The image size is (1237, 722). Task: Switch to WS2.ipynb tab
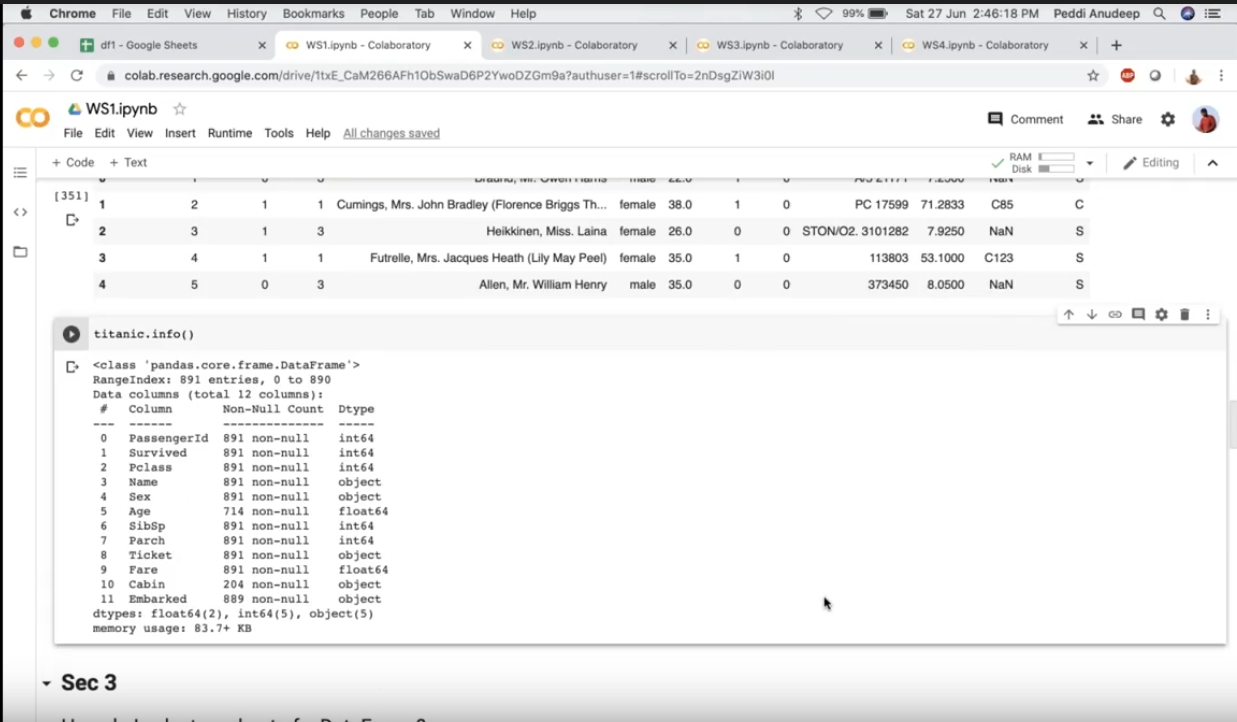pyautogui.click(x=573, y=45)
